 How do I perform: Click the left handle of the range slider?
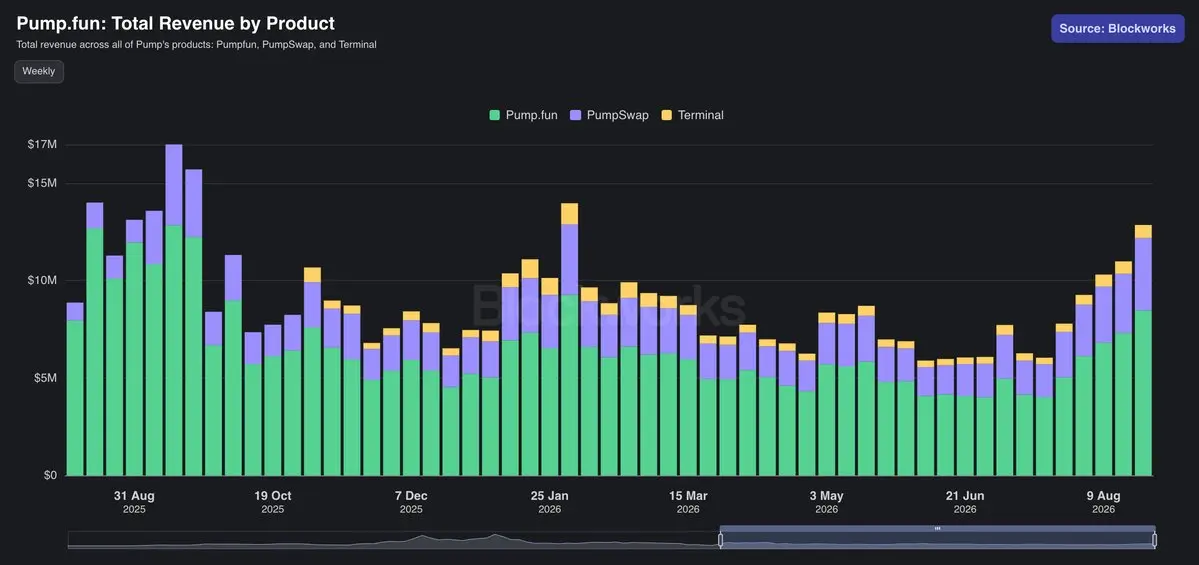click(720, 541)
